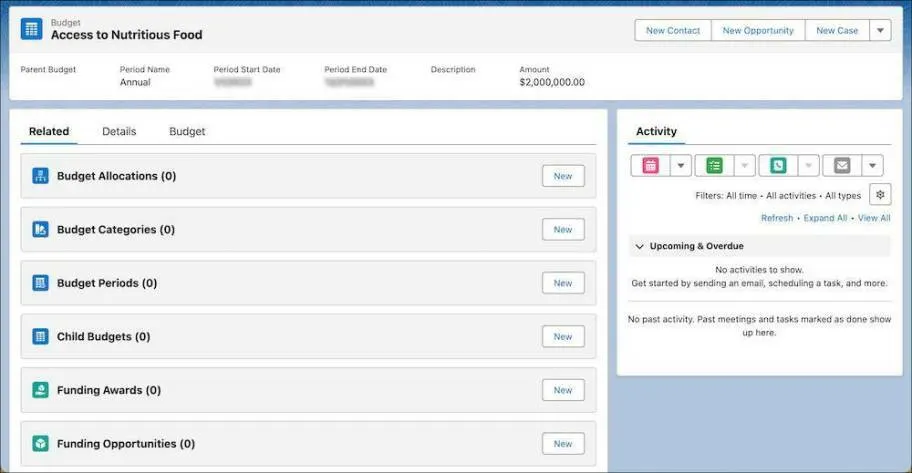Click the Filters: All time text
The width and height of the screenshot is (912, 473).
(x=726, y=195)
